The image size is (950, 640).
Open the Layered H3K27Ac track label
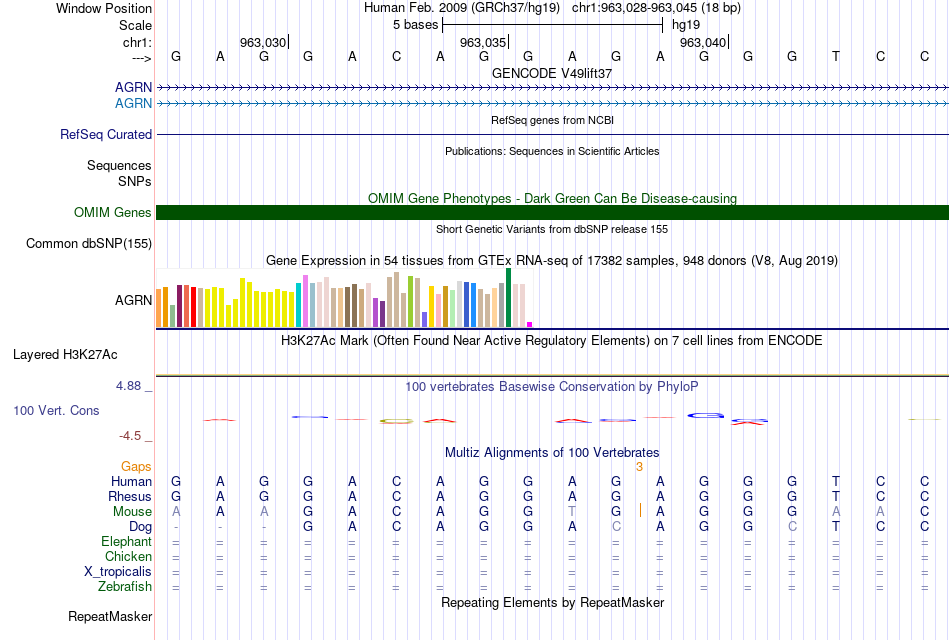pos(65,355)
